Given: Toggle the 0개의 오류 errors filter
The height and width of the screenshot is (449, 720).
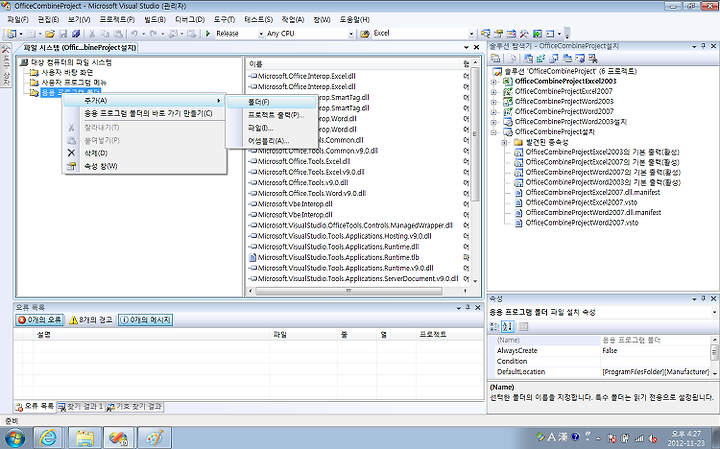Looking at the screenshot, I should (39, 320).
